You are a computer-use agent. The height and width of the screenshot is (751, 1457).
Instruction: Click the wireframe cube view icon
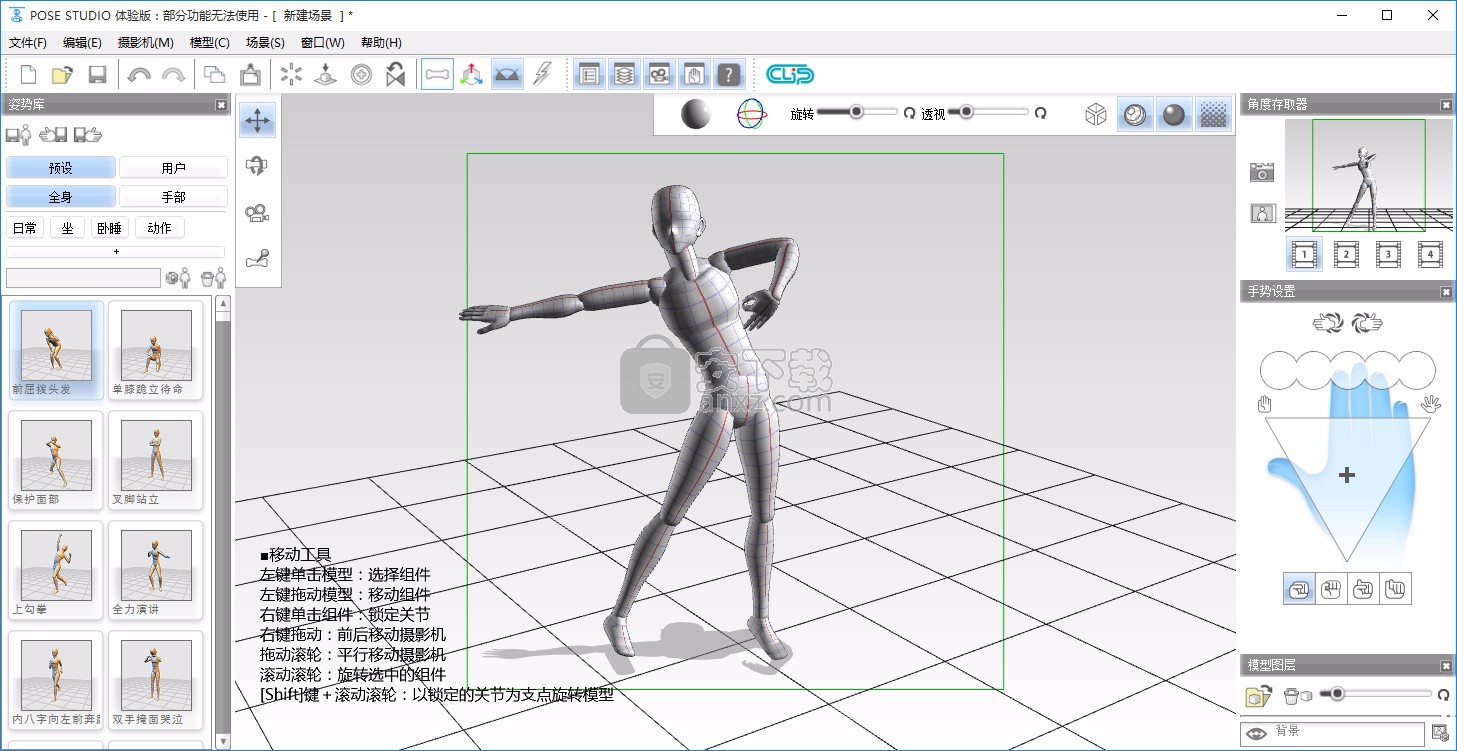[x=1097, y=114]
